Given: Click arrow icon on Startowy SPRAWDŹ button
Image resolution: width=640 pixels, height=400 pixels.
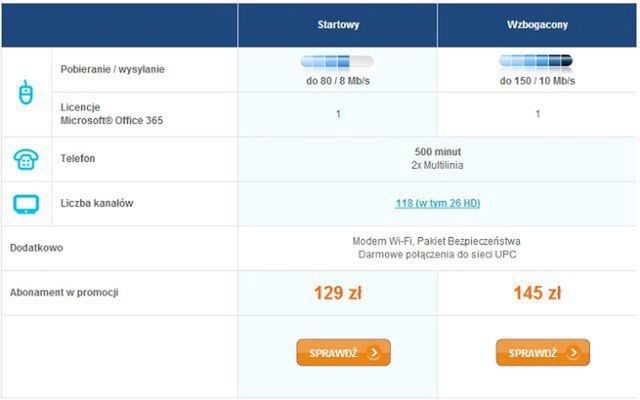Looking at the screenshot, I should 372,353.
